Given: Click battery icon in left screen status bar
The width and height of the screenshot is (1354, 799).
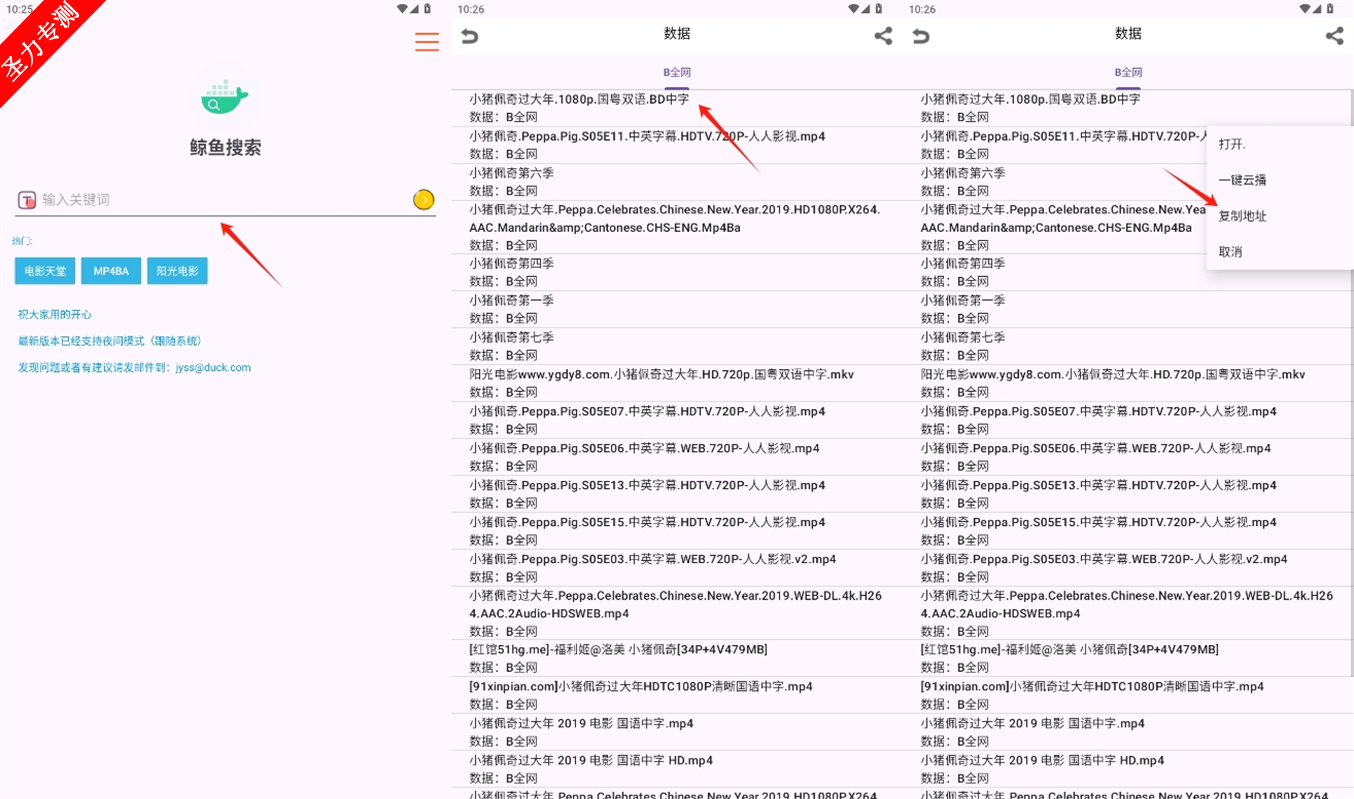Looking at the screenshot, I should pos(428,8).
